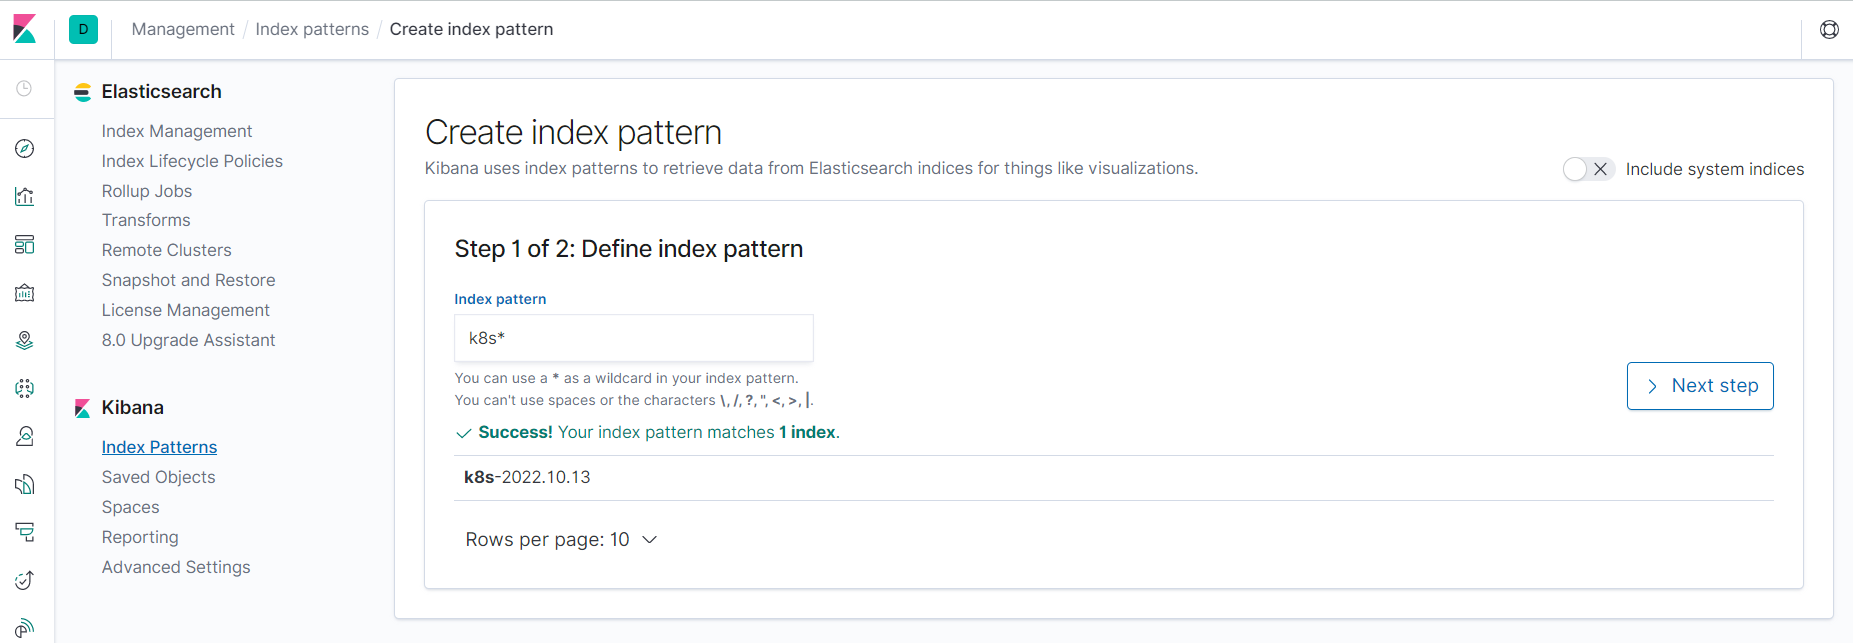Select Index Patterns under Kibana

point(160,447)
